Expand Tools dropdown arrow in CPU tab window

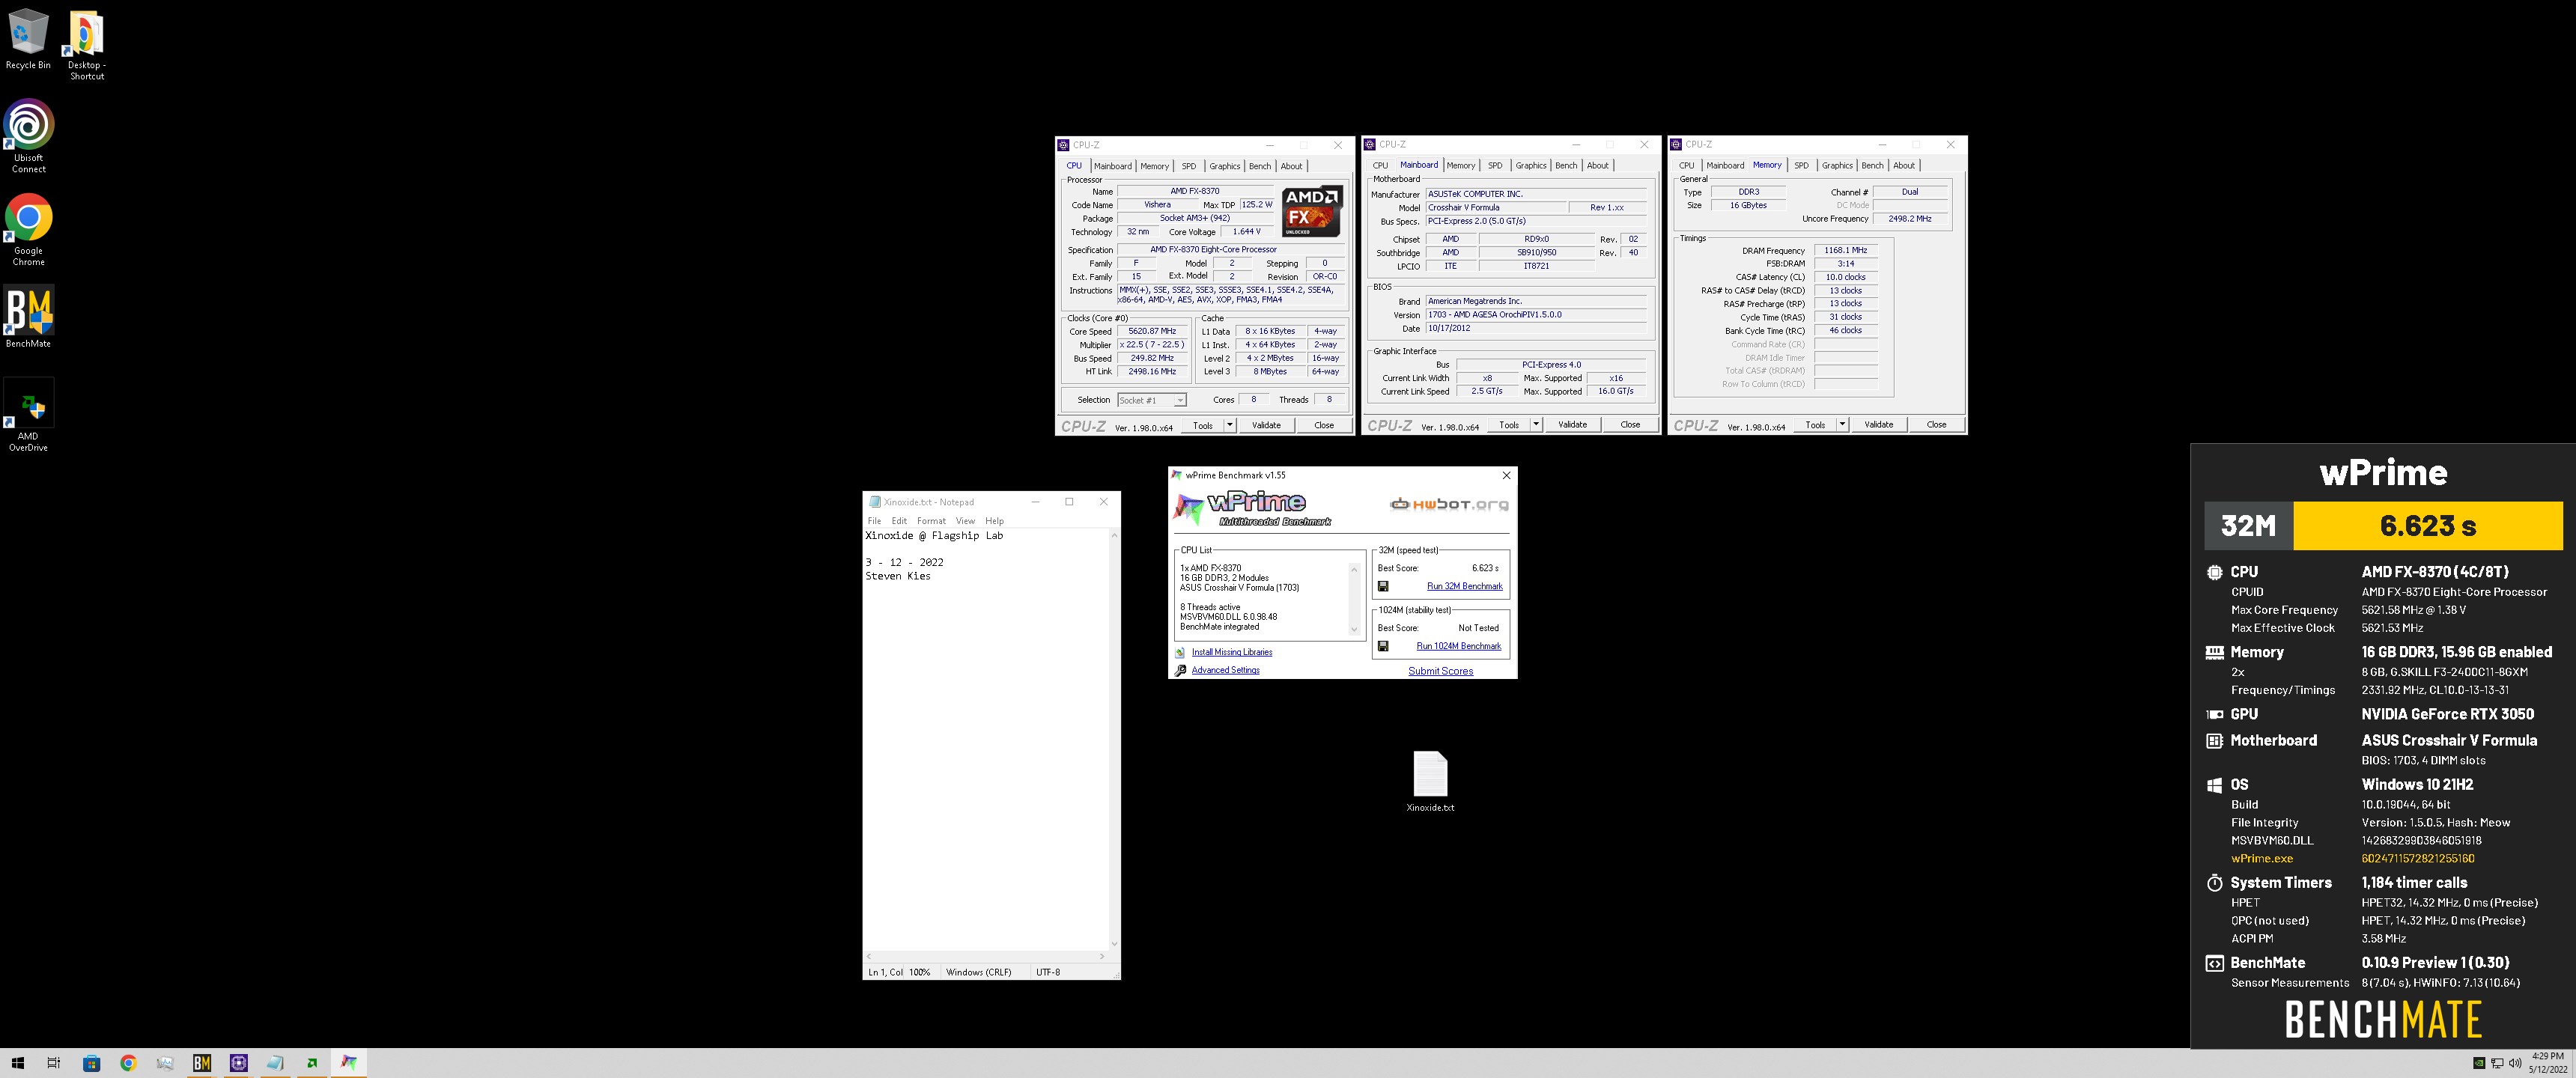point(1230,425)
